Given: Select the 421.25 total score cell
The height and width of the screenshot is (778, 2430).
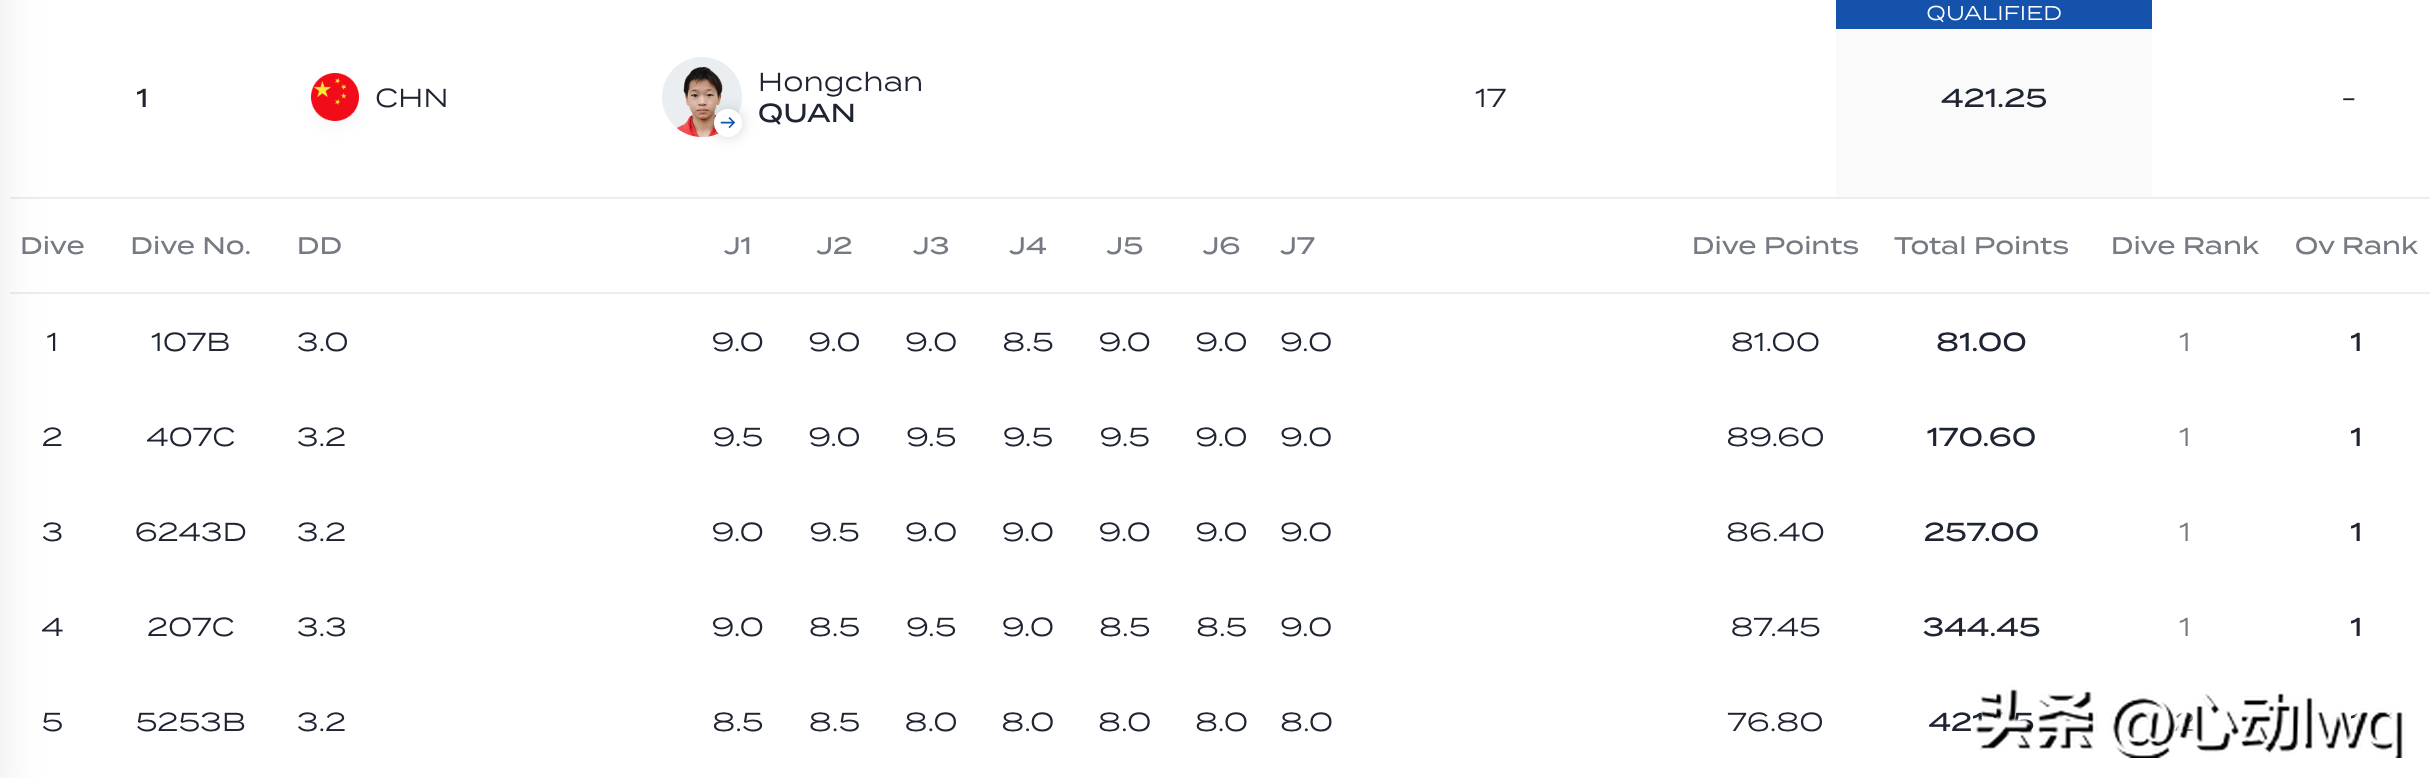Looking at the screenshot, I should point(1993,98).
